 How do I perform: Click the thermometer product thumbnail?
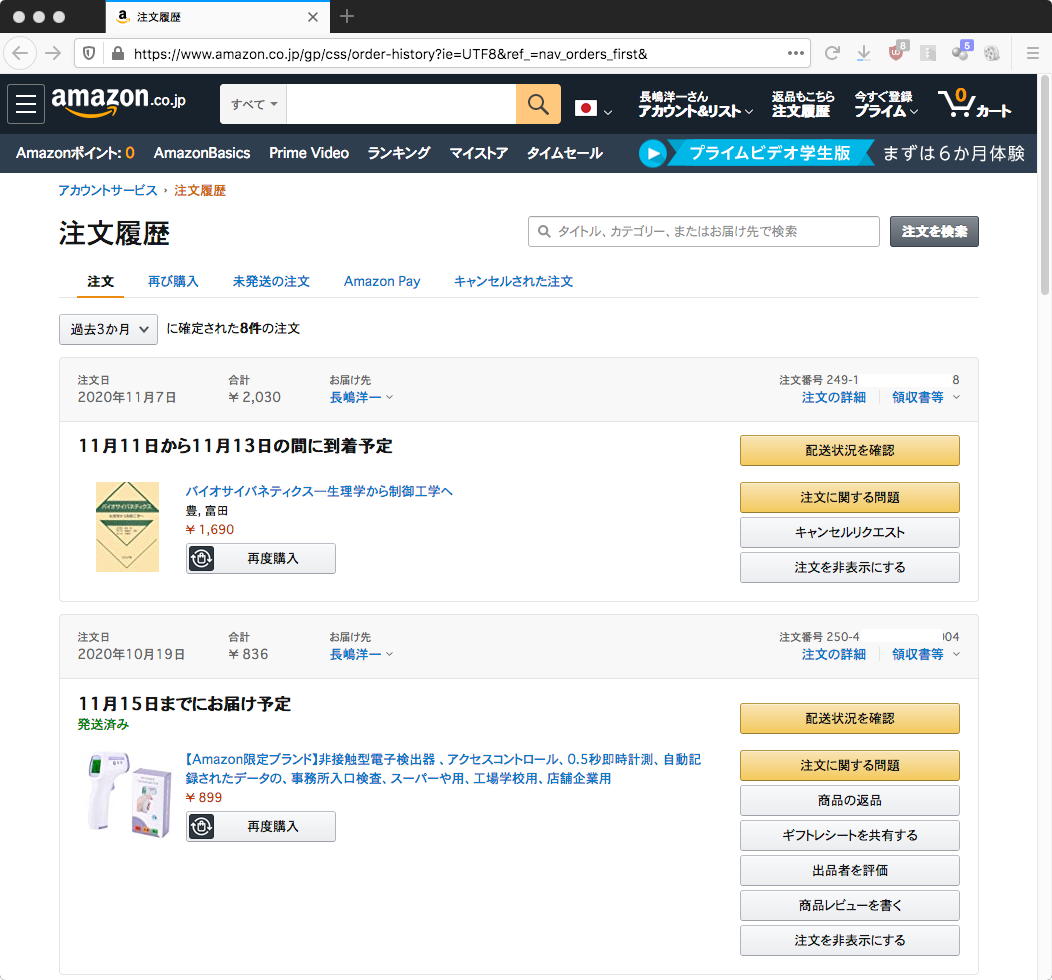(x=127, y=795)
